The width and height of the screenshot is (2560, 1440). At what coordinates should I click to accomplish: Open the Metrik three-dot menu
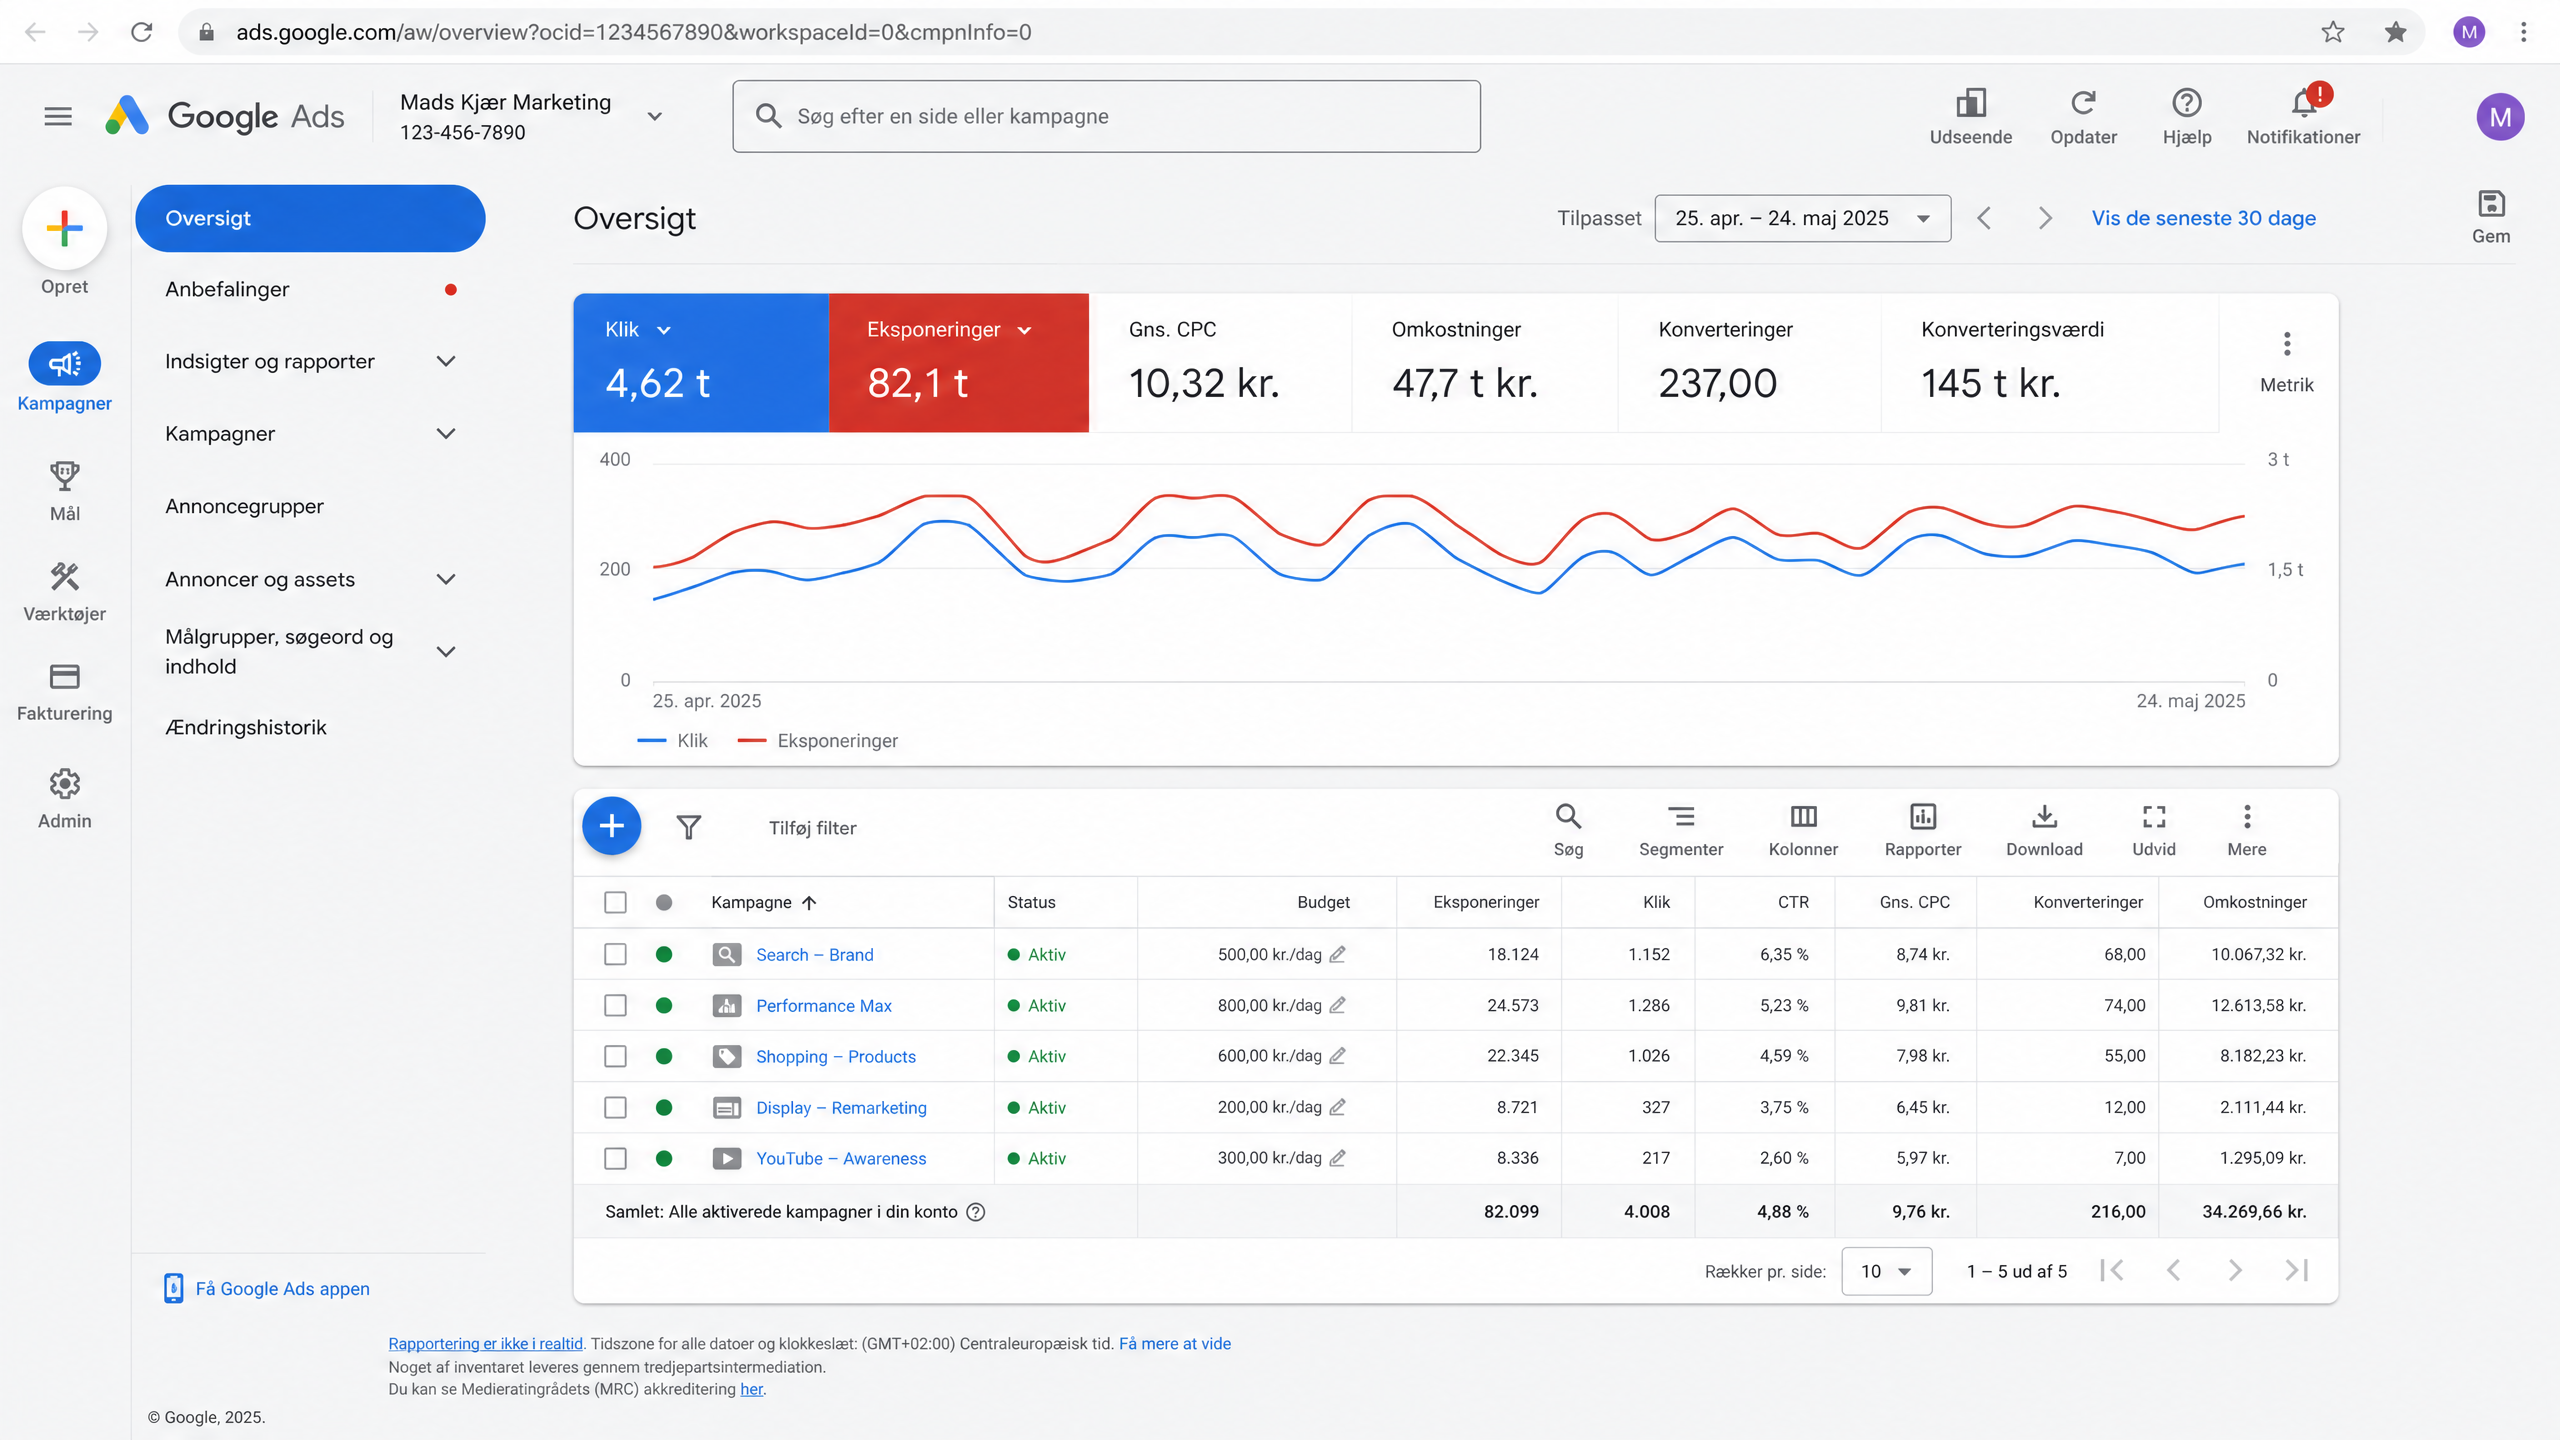tap(2286, 344)
